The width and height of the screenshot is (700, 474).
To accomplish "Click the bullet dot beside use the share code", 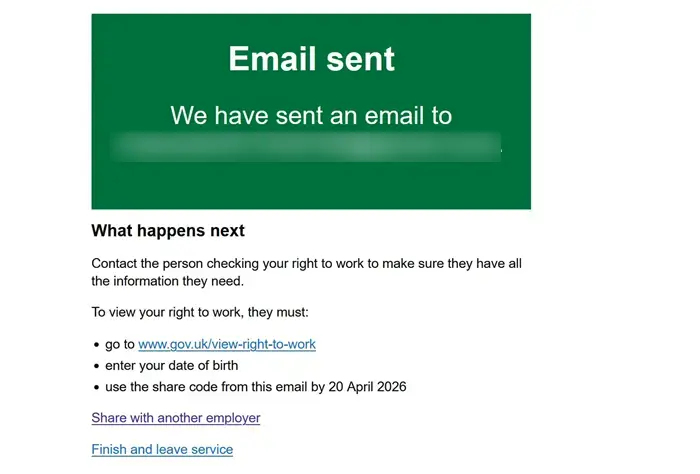I will (x=96, y=386).
